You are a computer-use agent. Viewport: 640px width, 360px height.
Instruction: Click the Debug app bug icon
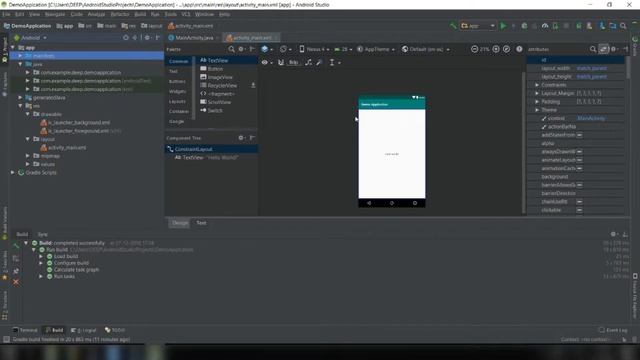pos(524,26)
